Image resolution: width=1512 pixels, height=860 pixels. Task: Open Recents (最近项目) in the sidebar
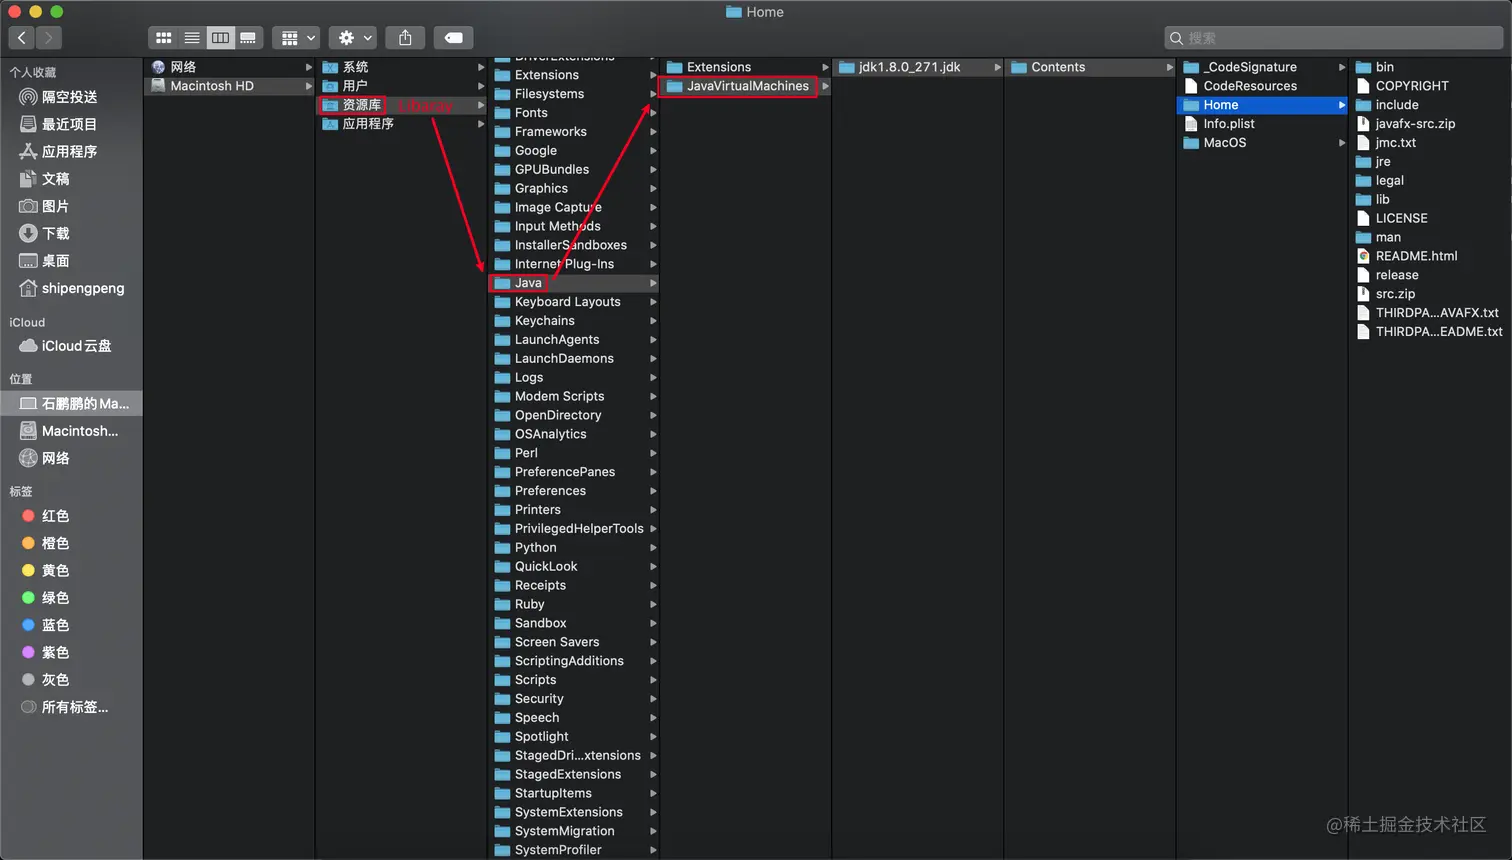pyautogui.click(x=71, y=124)
